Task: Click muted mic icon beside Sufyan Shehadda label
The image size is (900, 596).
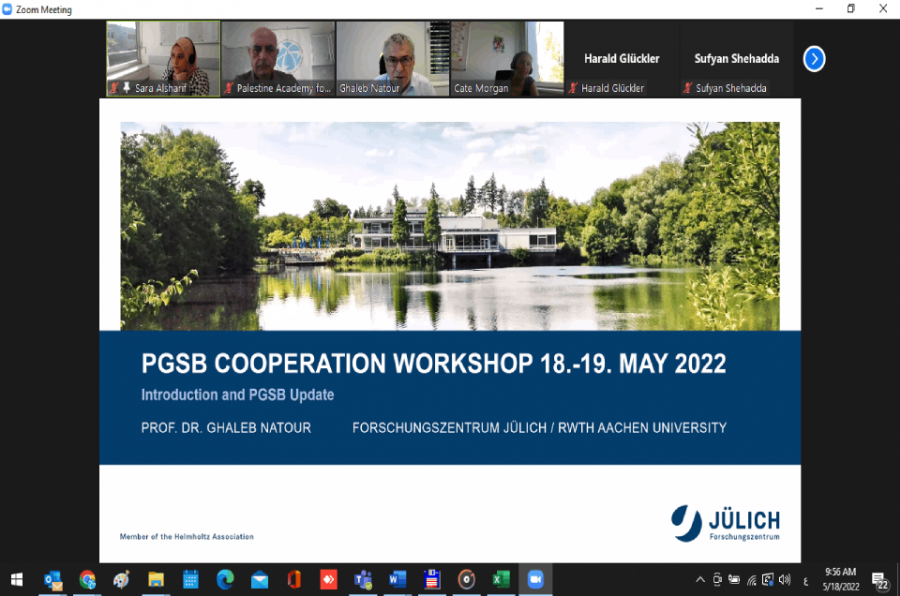Action: coord(688,88)
